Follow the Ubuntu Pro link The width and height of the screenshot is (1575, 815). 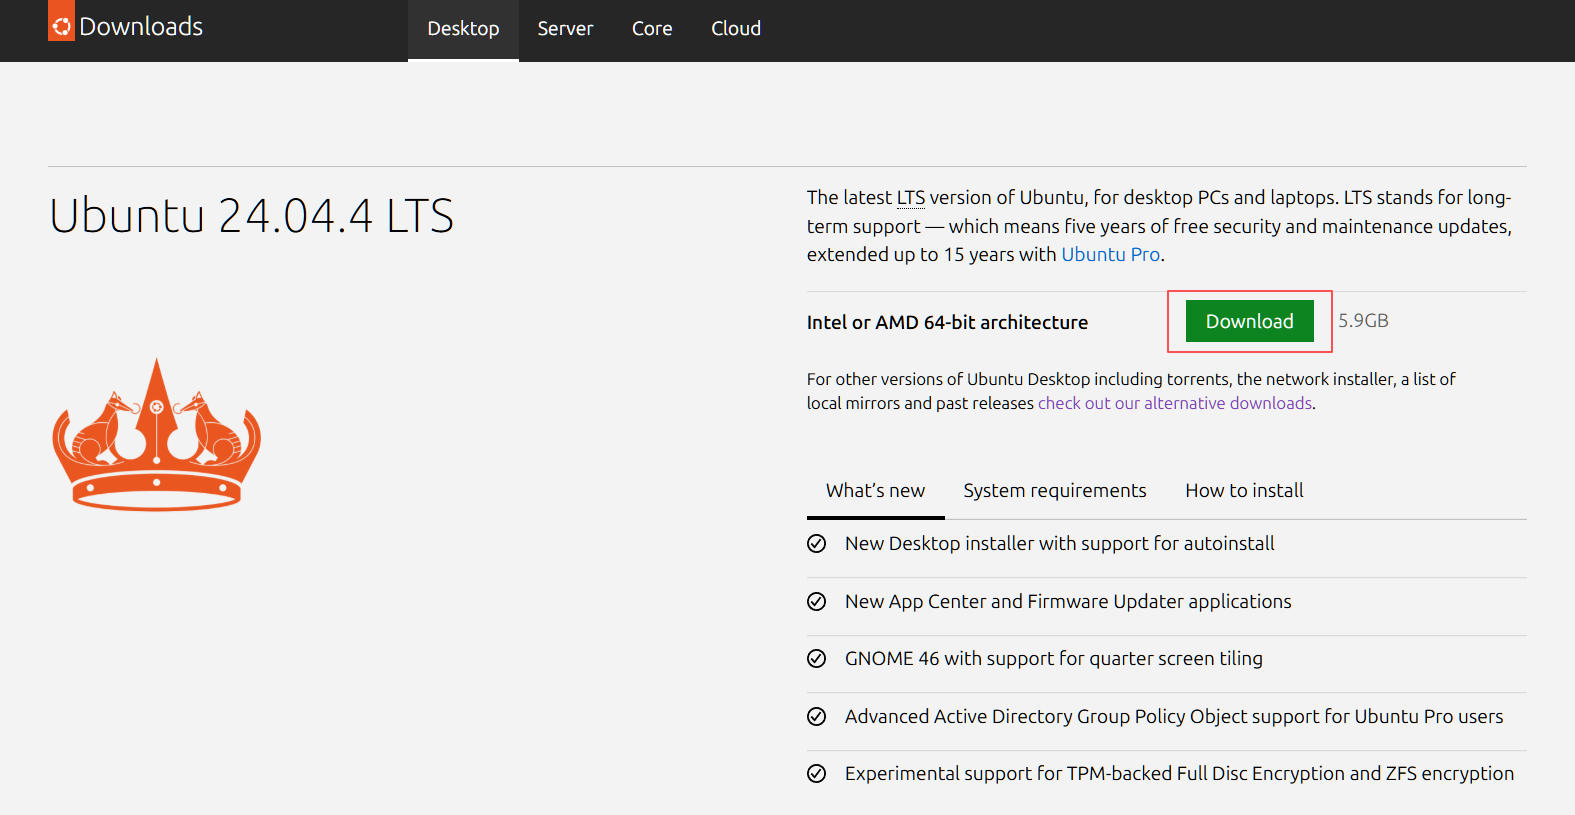tap(1110, 255)
